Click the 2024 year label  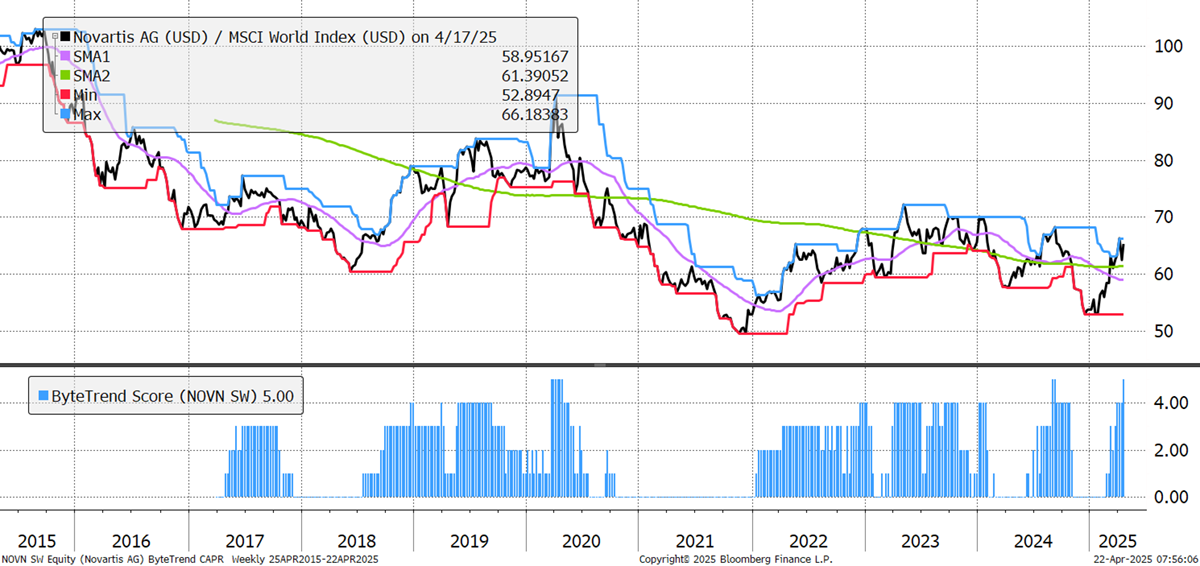pyautogui.click(x=1034, y=540)
